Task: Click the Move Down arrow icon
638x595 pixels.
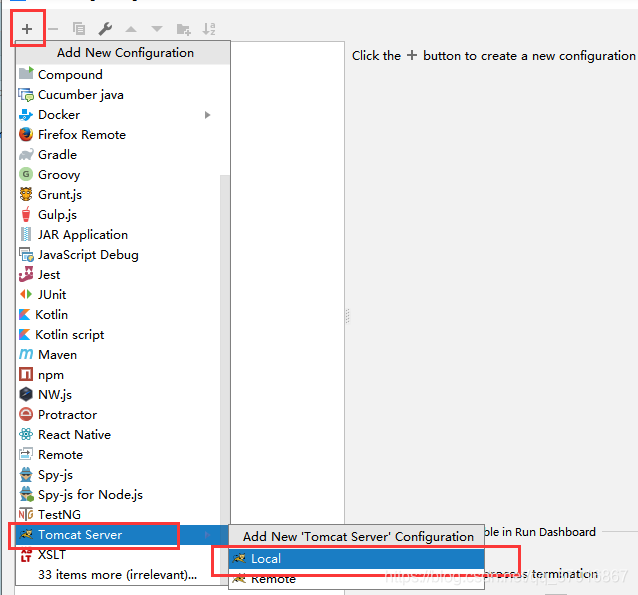Action: (x=157, y=29)
